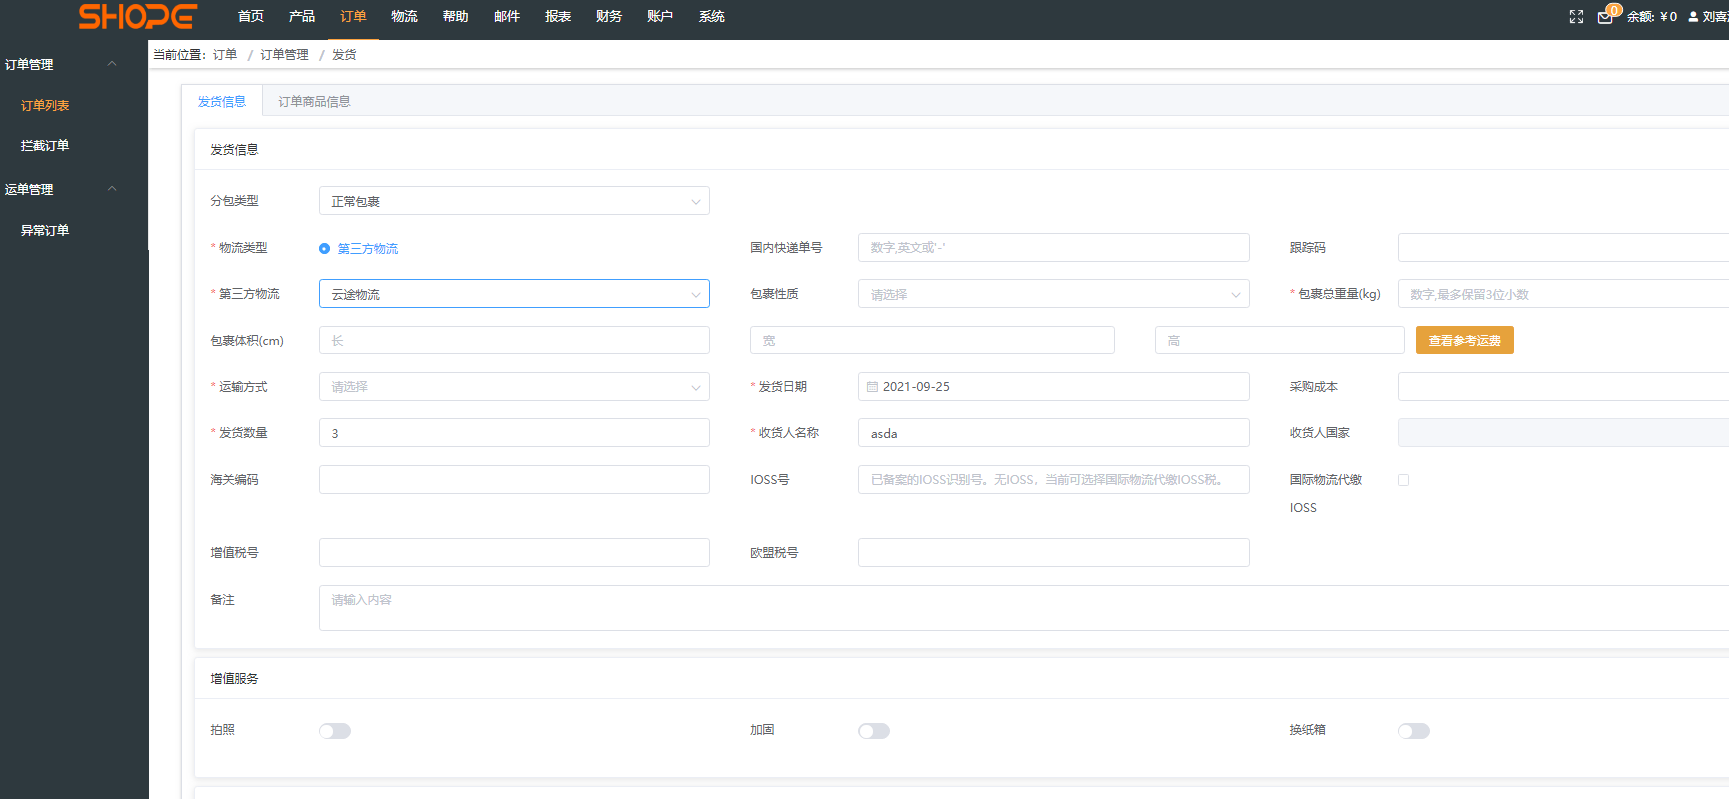Viewport: 1729px width, 799px height.
Task: Enable the 加固 switch
Action: click(x=873, y=731)
